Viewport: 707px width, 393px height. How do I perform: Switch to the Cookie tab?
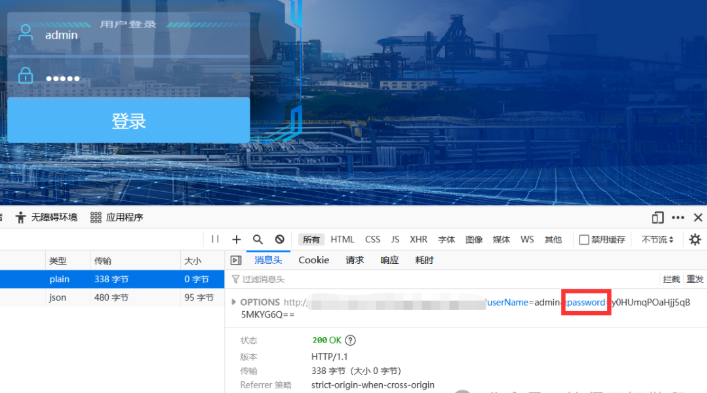click(x=314, y=260)
